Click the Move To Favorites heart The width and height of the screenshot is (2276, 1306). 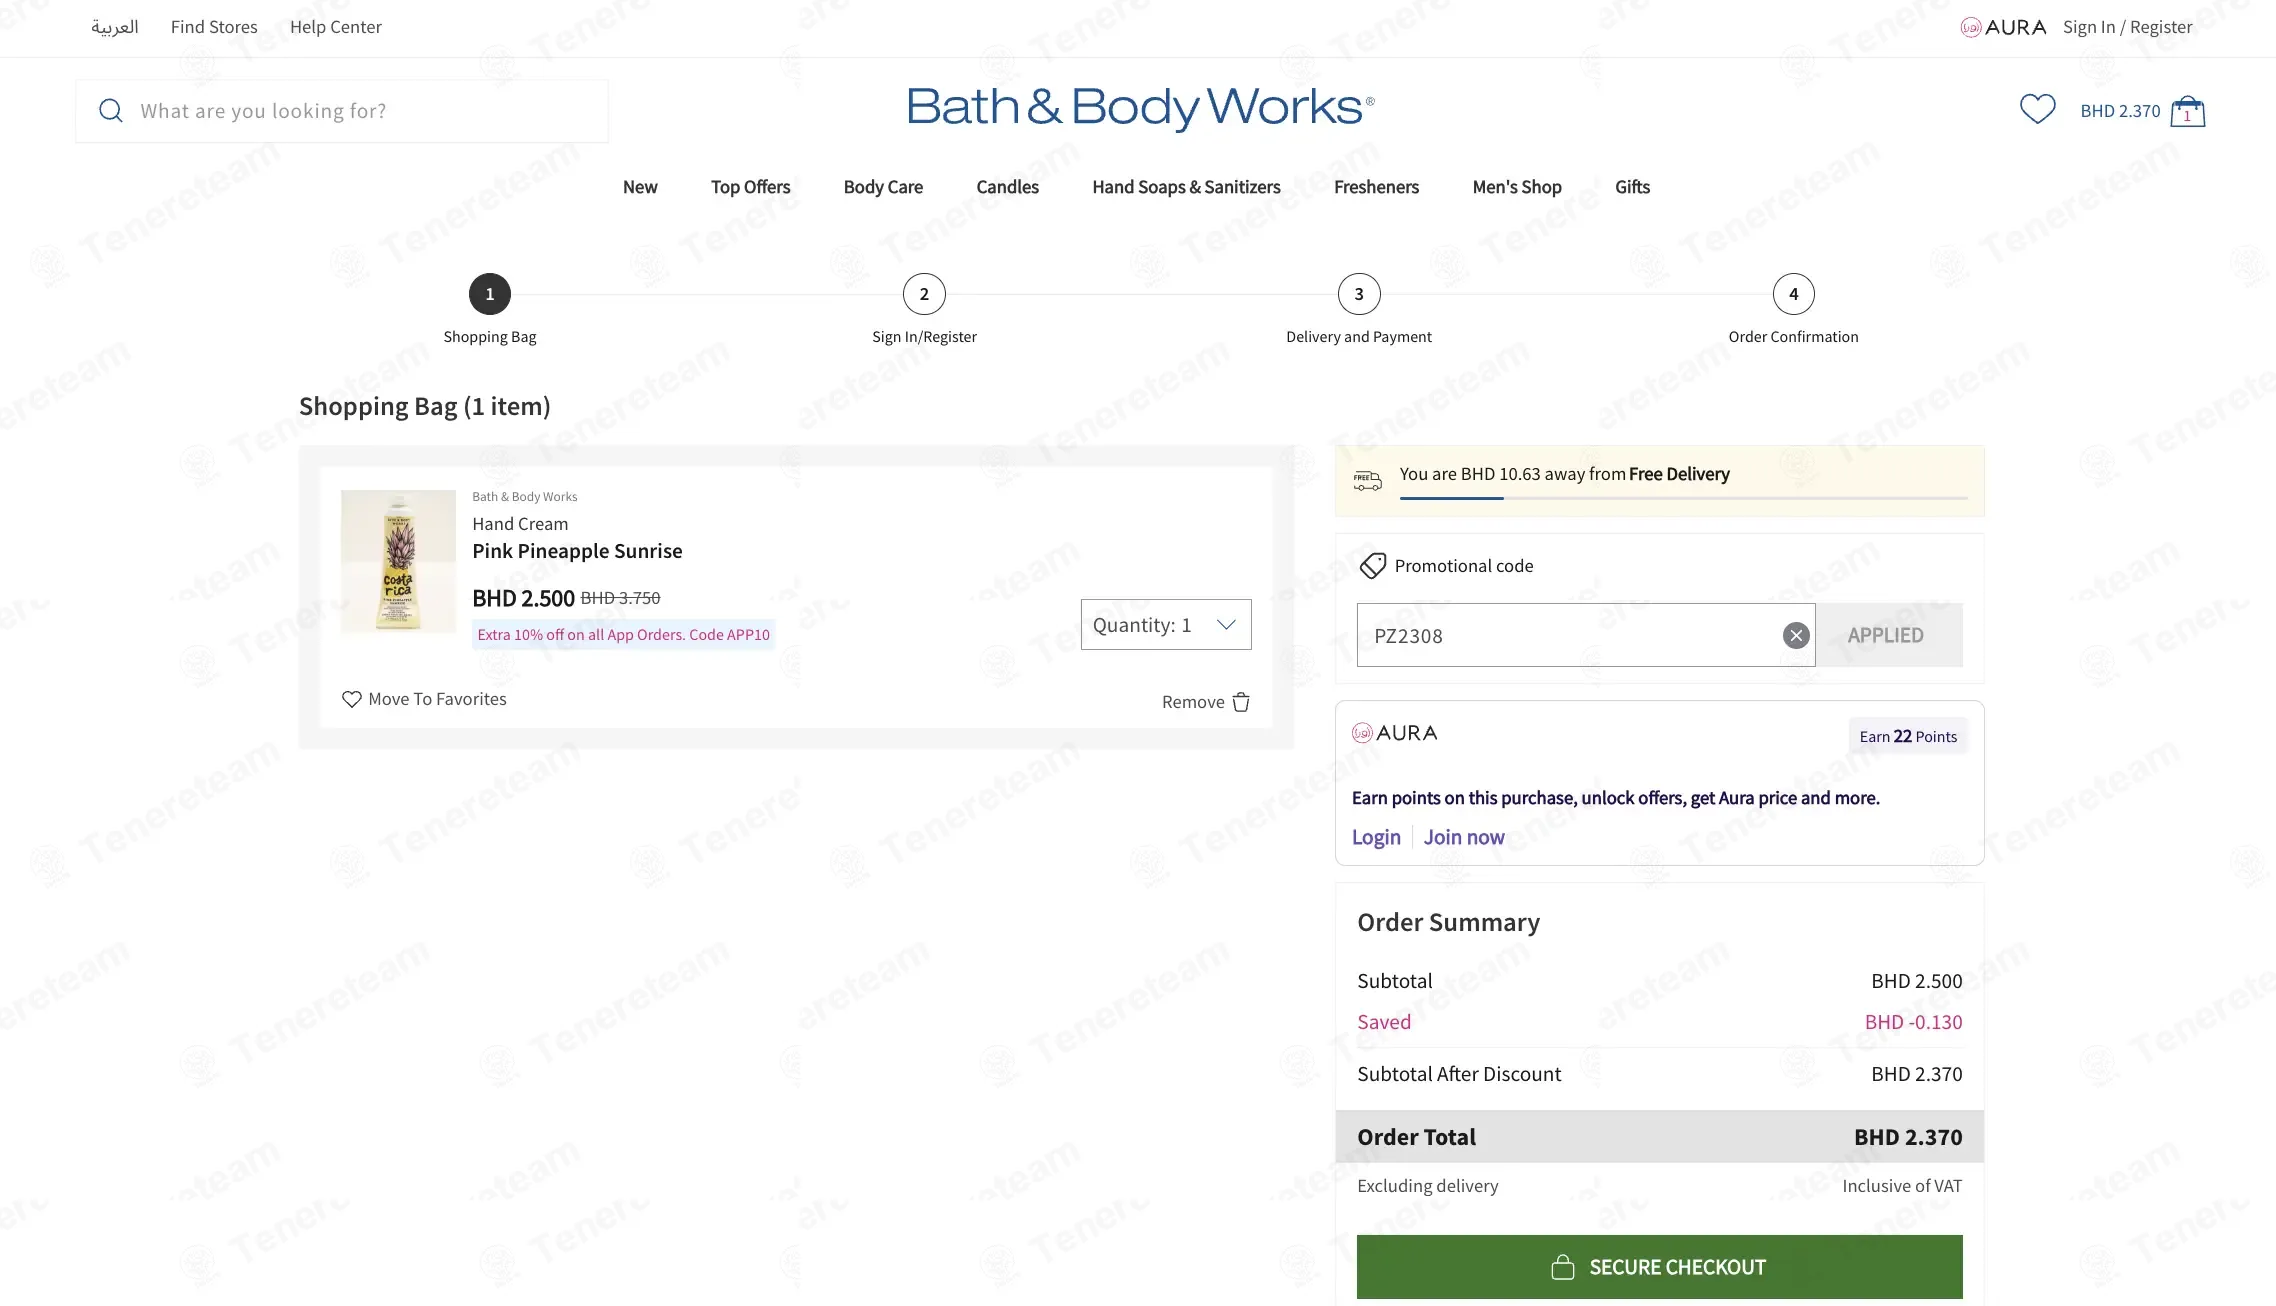pos(351,699)
